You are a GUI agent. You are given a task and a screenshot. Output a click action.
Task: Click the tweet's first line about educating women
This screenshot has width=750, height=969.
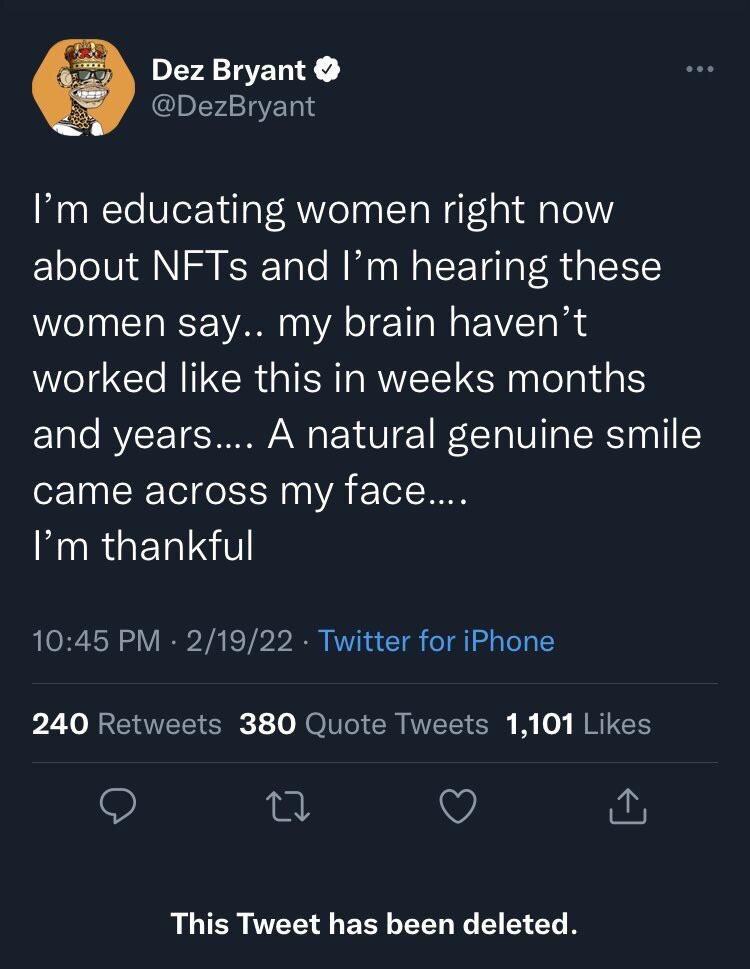[x=323, y=211]
